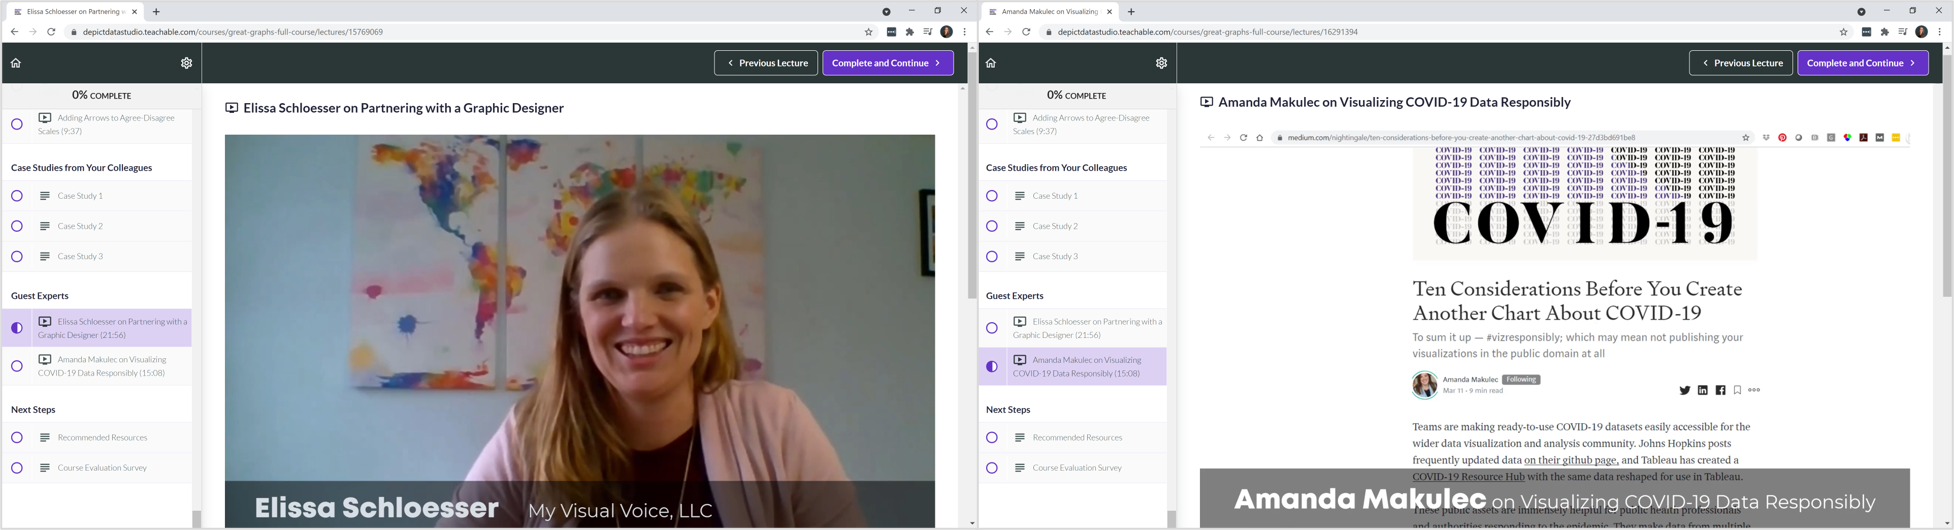Open article more options ellipsis icon
The image size is (1954, 530).
tap(1754, 390)
